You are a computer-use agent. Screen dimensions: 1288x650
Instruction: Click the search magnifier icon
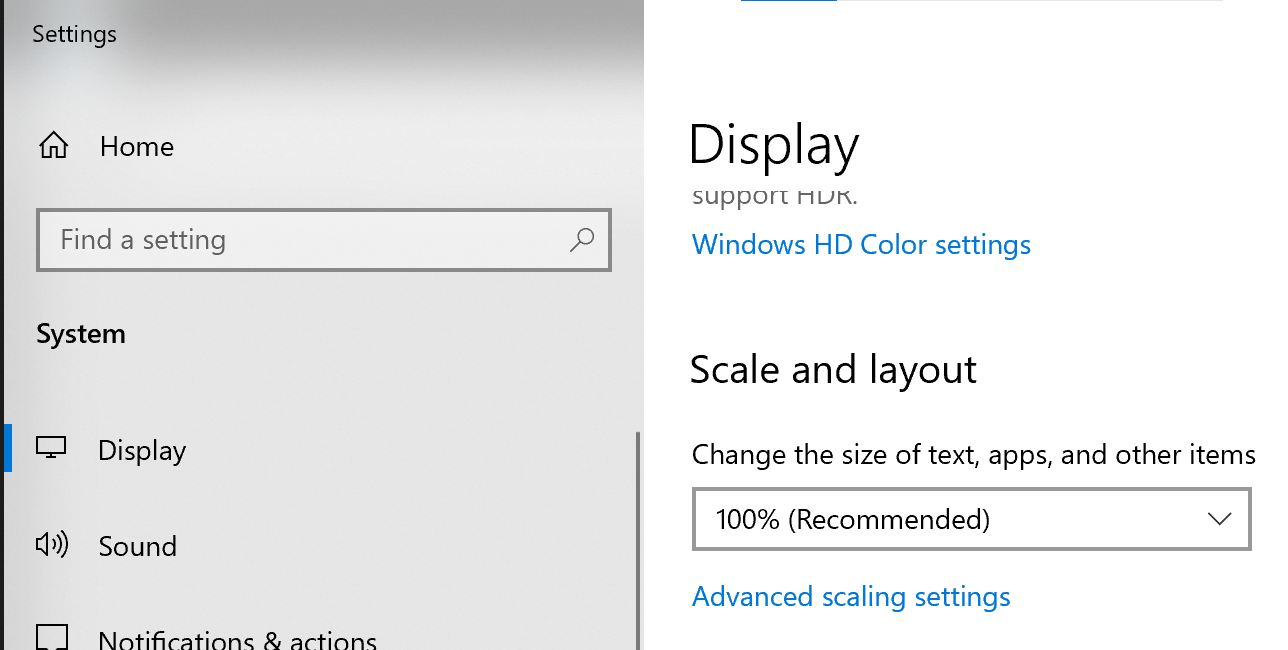point(582,240)
